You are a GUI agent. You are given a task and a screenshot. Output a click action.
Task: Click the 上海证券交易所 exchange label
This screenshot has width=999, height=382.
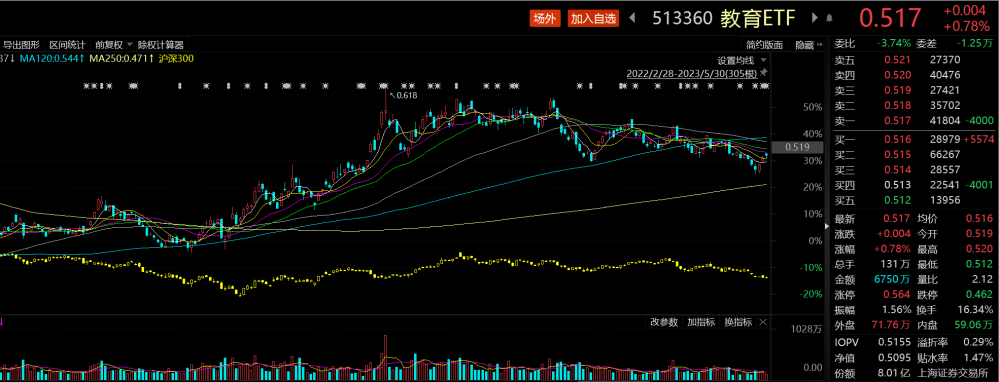coord(954,374)
